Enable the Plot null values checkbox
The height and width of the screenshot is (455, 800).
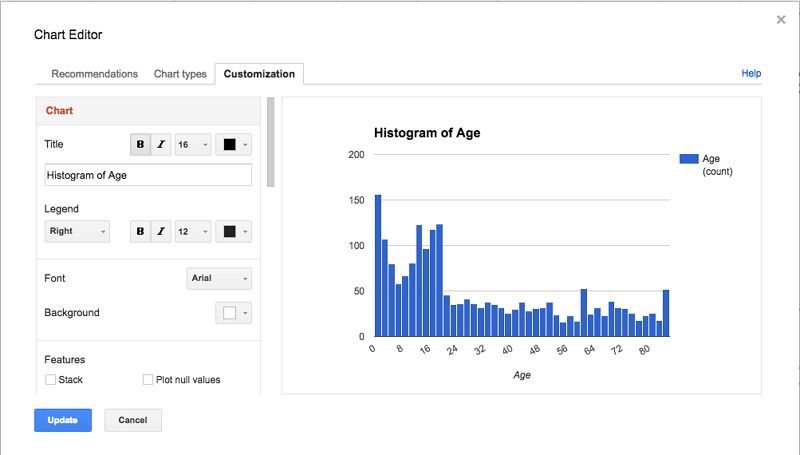148,380
